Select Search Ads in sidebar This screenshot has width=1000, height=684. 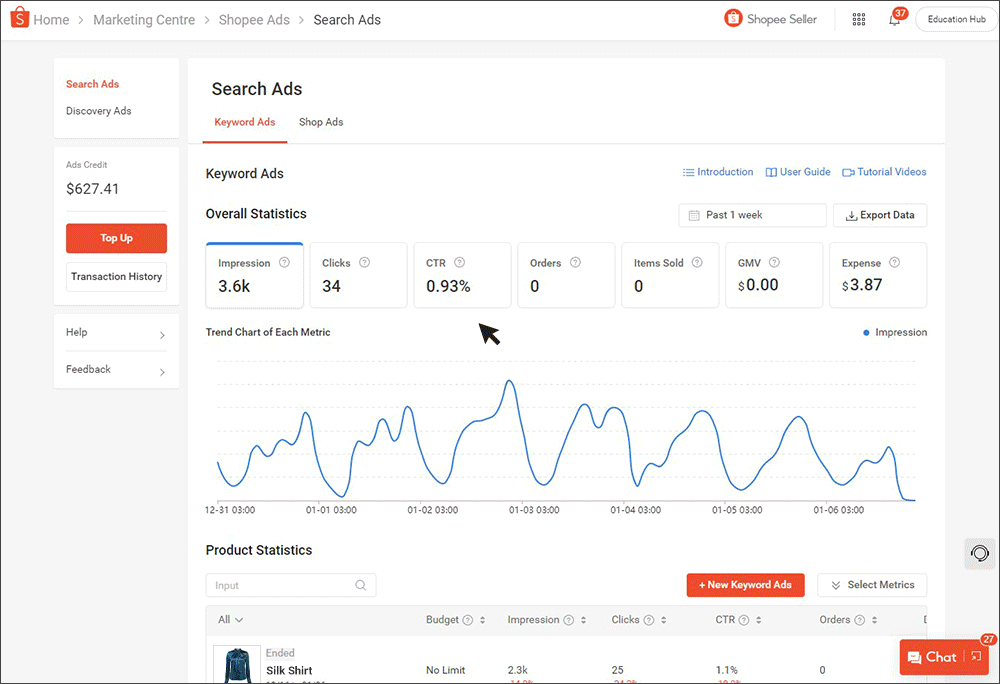coord(92,84)
